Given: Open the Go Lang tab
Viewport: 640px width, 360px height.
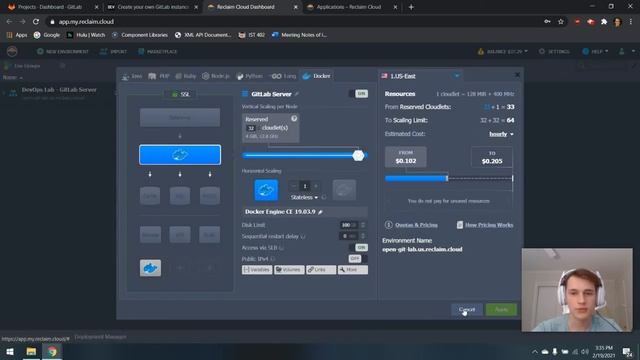Looking at the screenshot, I should 284,76.
